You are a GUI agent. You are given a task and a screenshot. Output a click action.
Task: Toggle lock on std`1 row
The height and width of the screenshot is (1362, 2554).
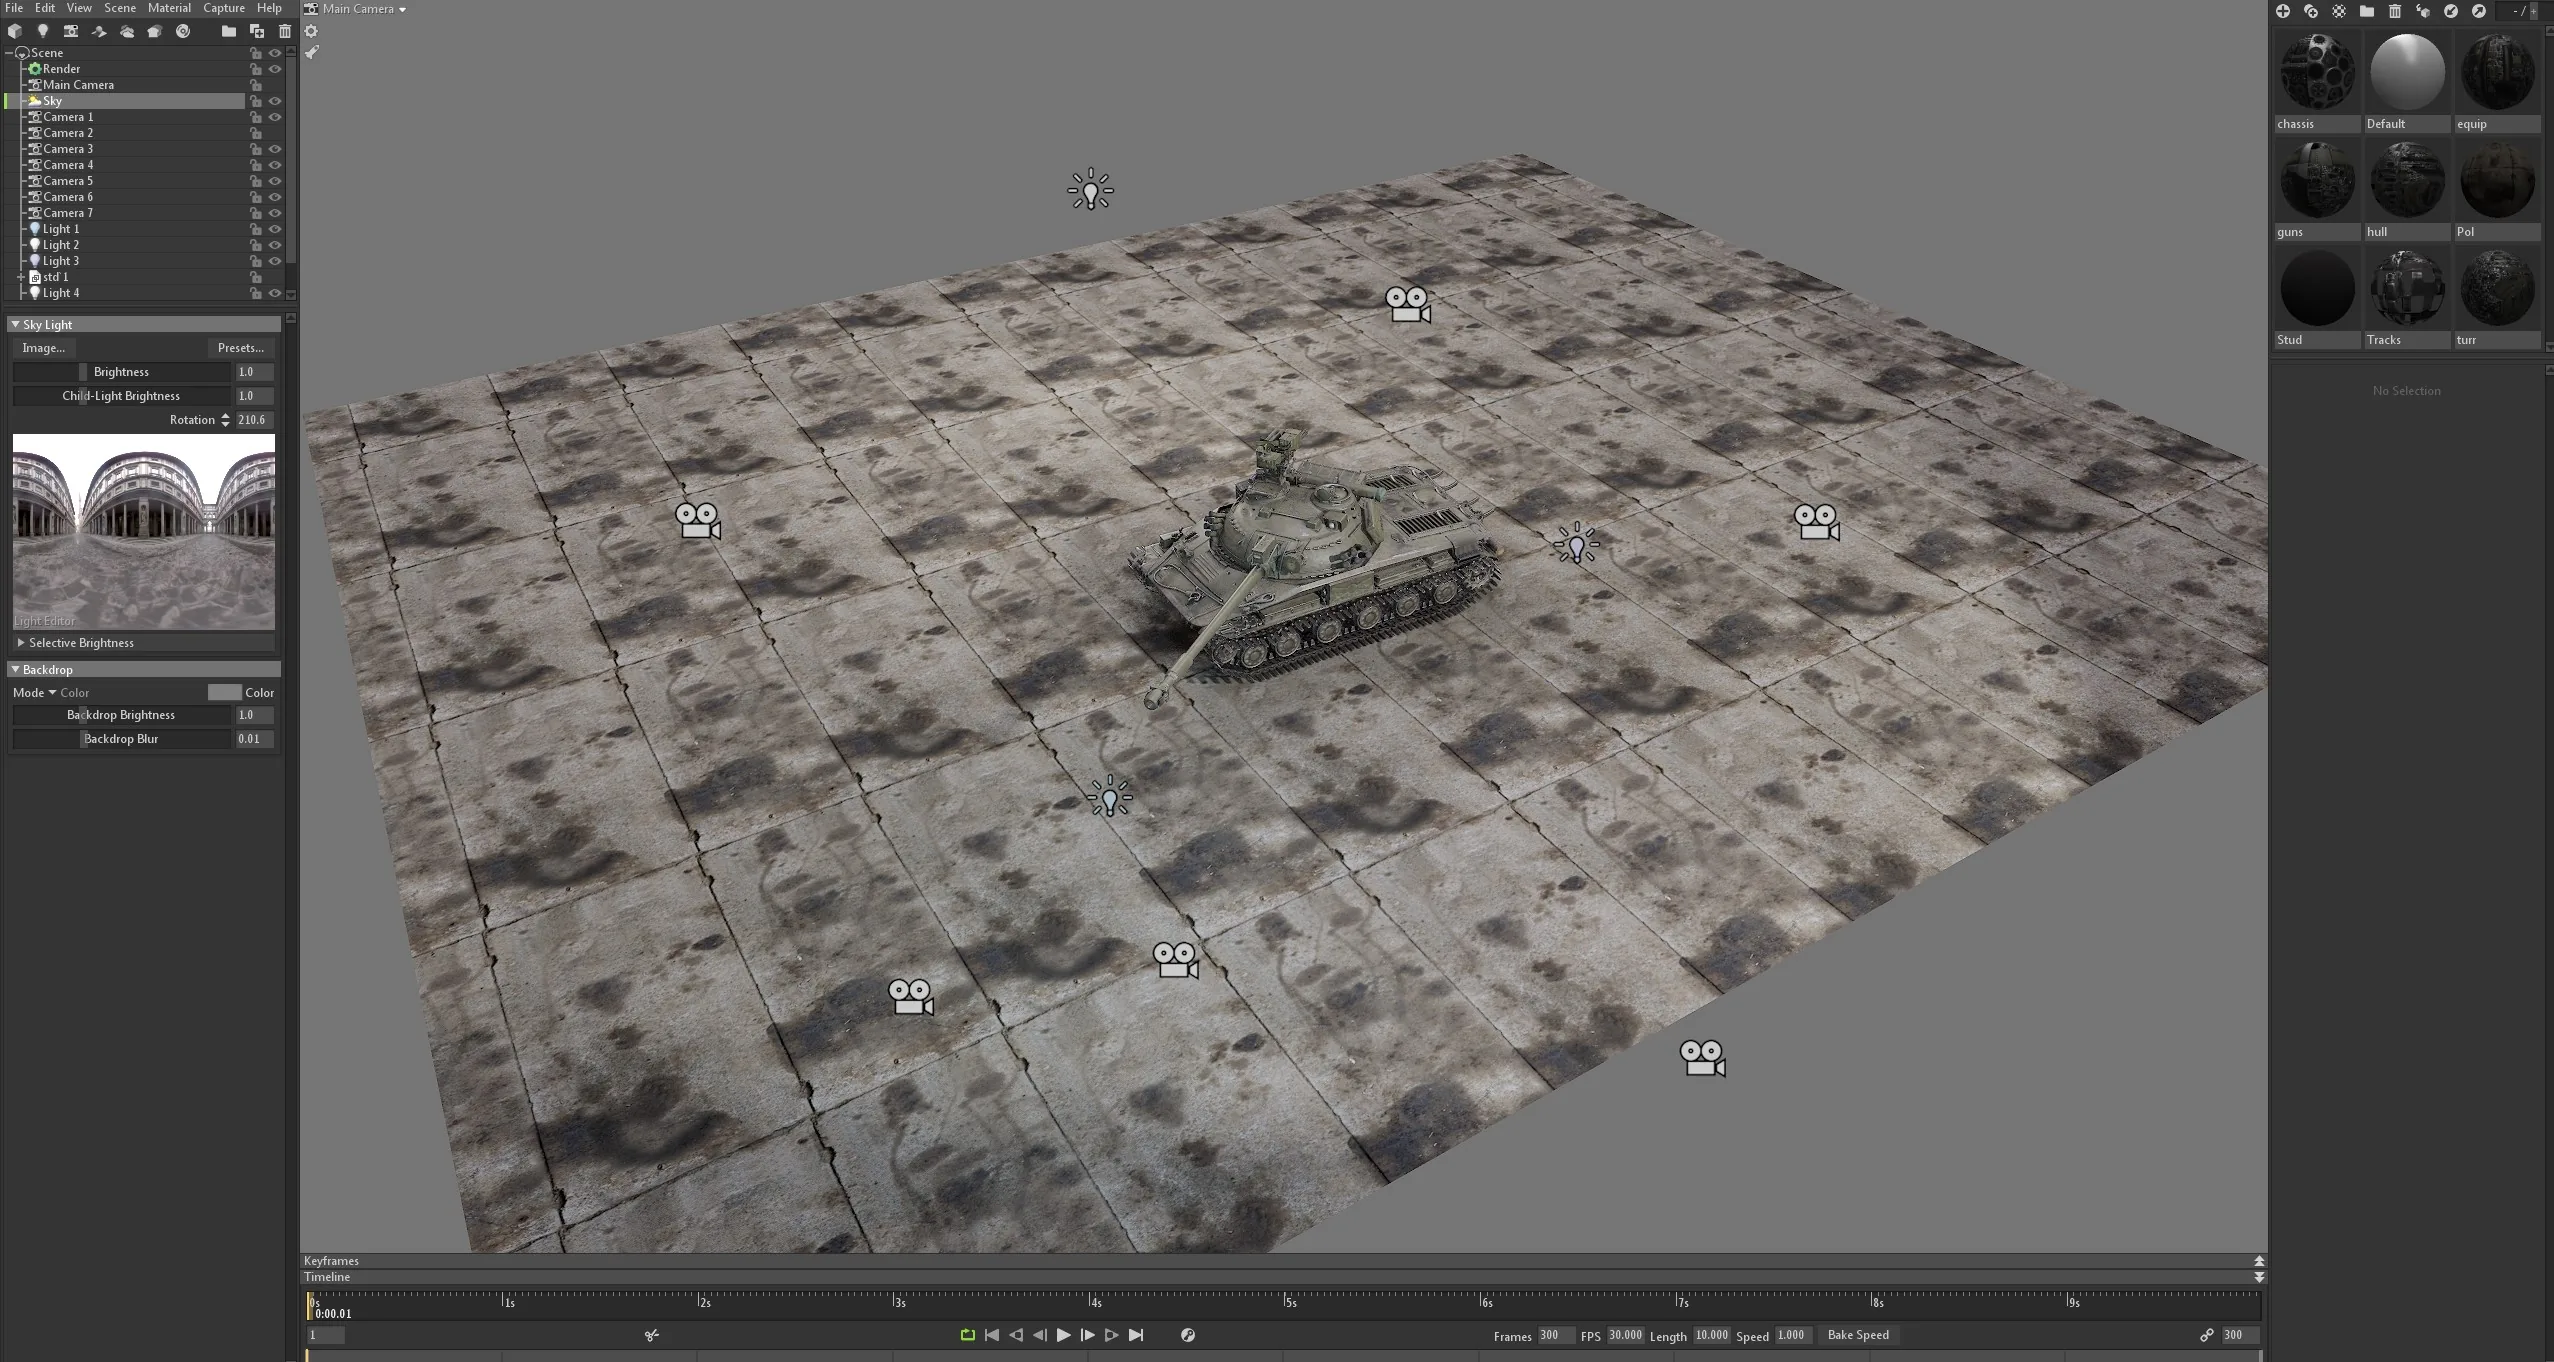point(256,277)
